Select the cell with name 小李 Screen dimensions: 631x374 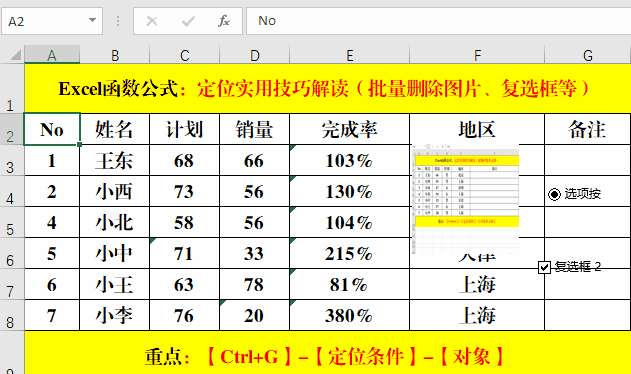(x=115, y=315)
